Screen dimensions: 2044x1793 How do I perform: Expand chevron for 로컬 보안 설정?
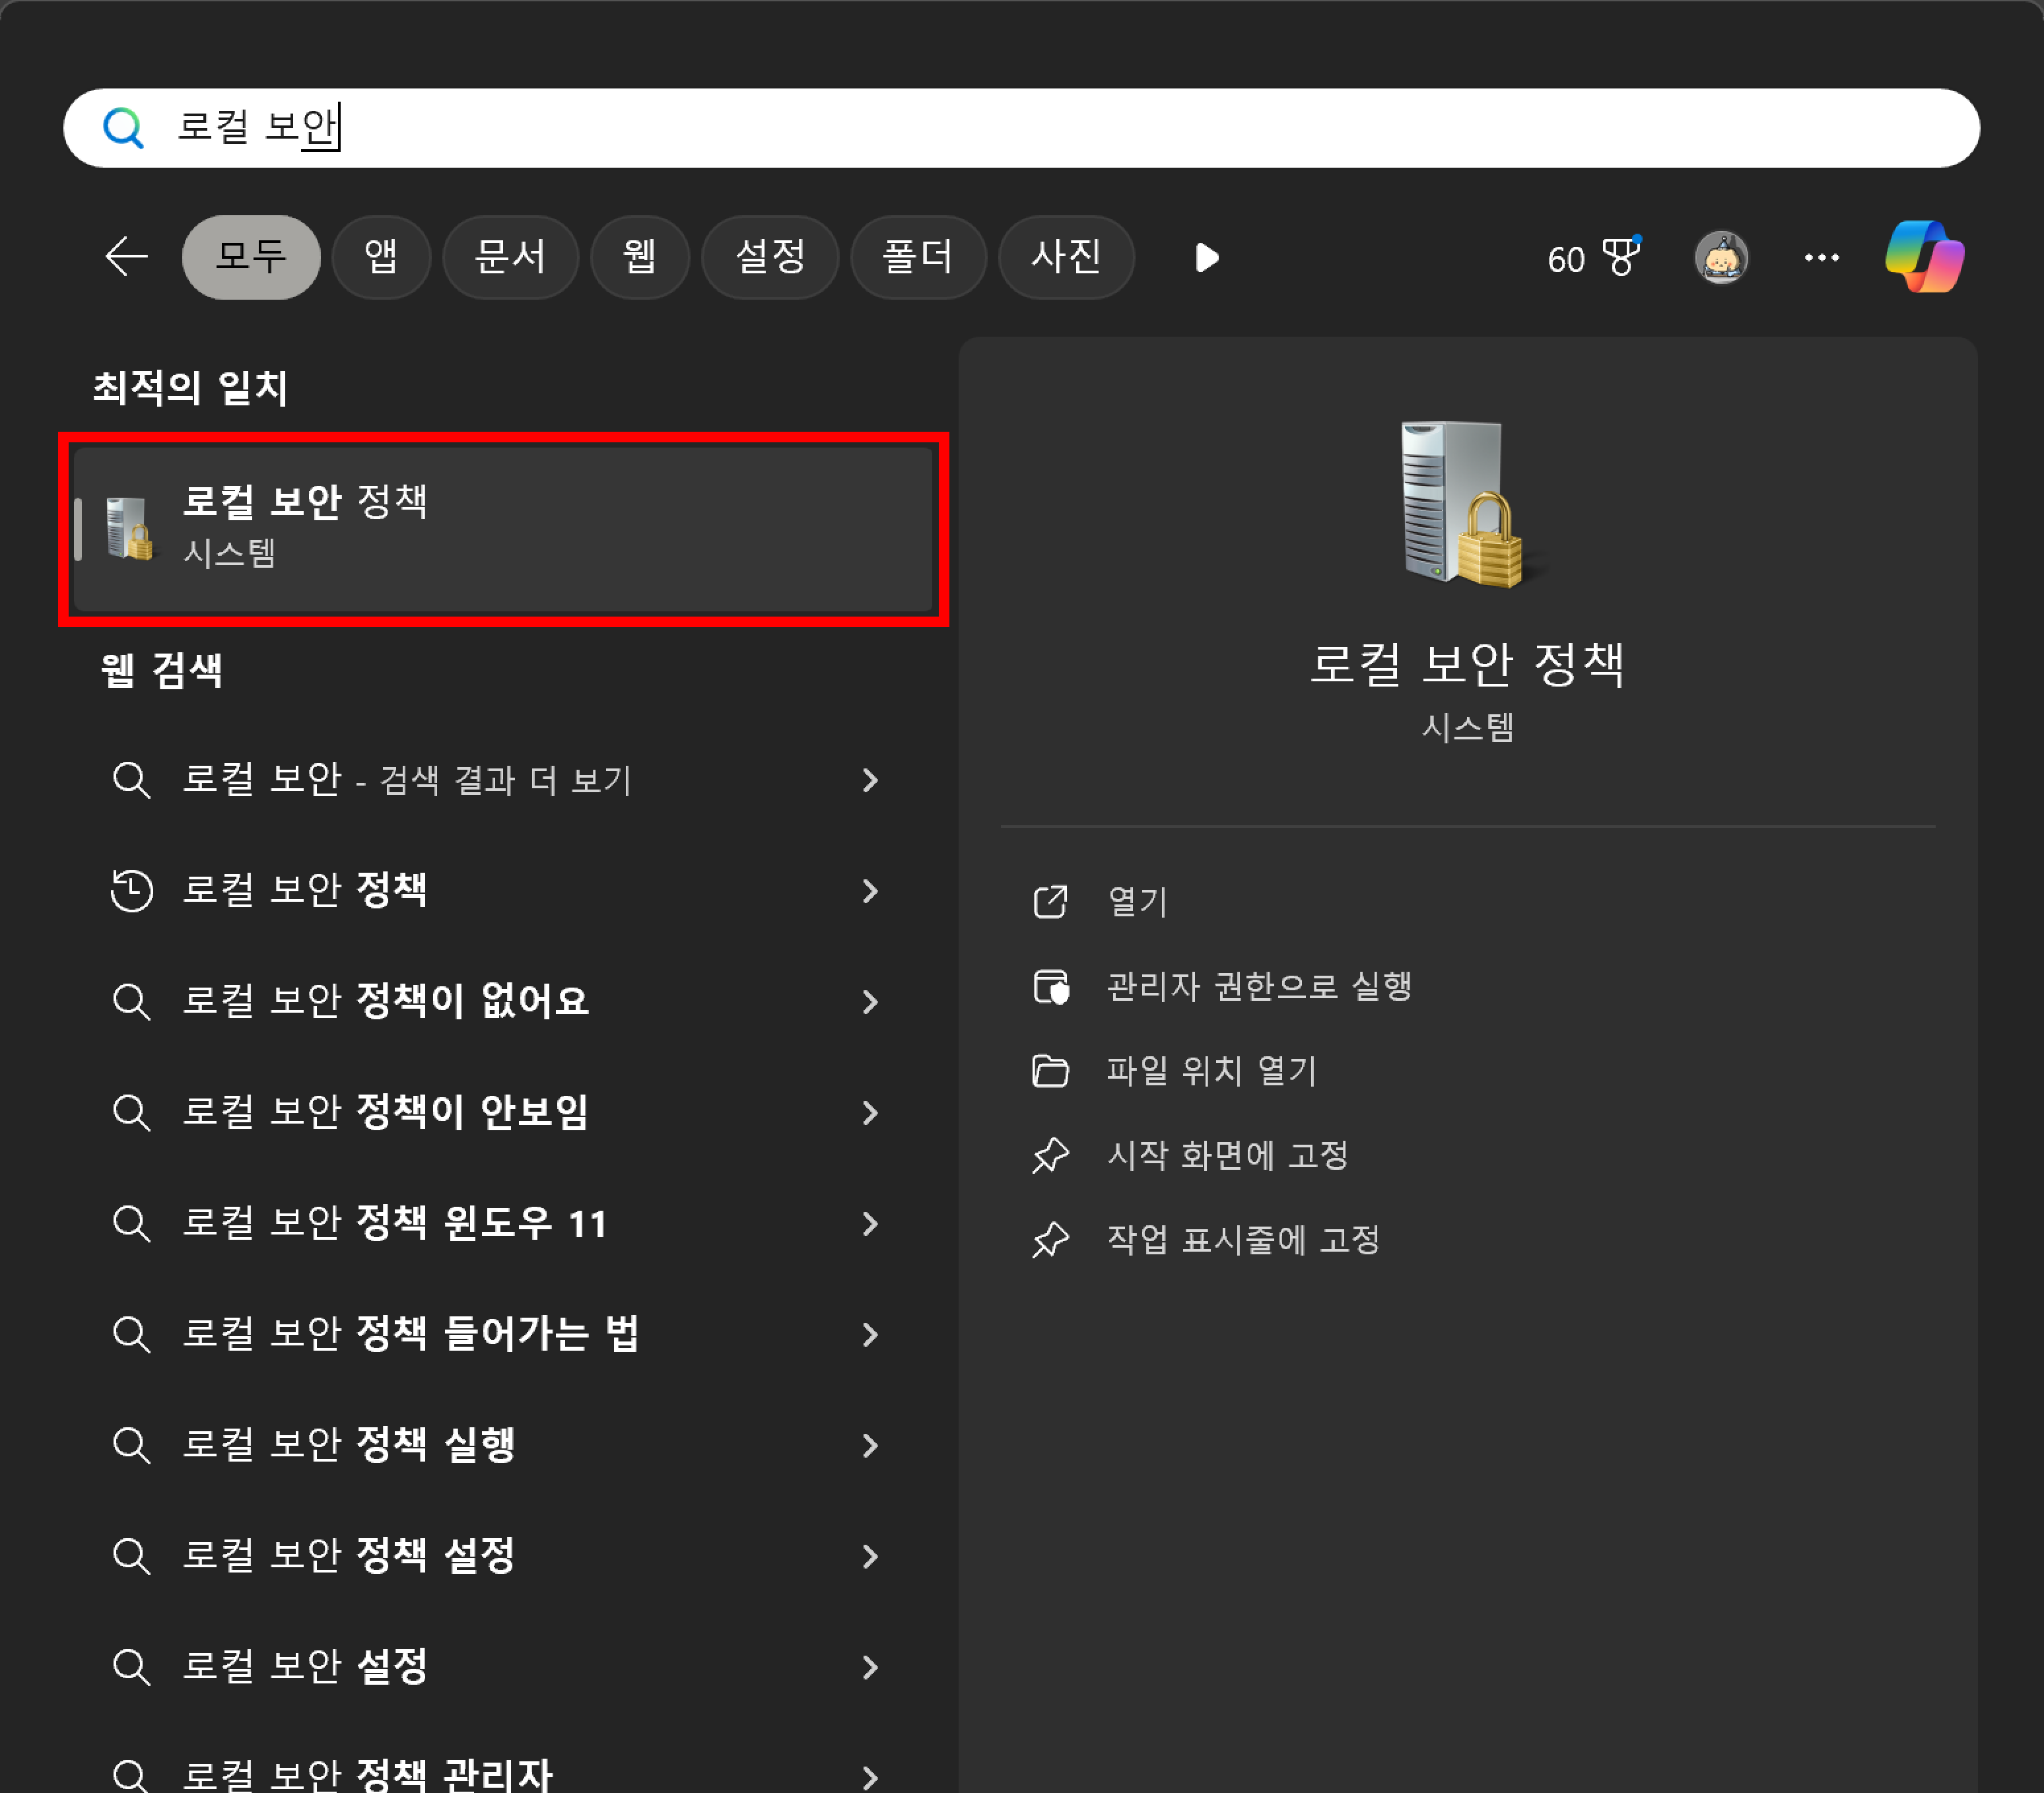coord(870,1668)
